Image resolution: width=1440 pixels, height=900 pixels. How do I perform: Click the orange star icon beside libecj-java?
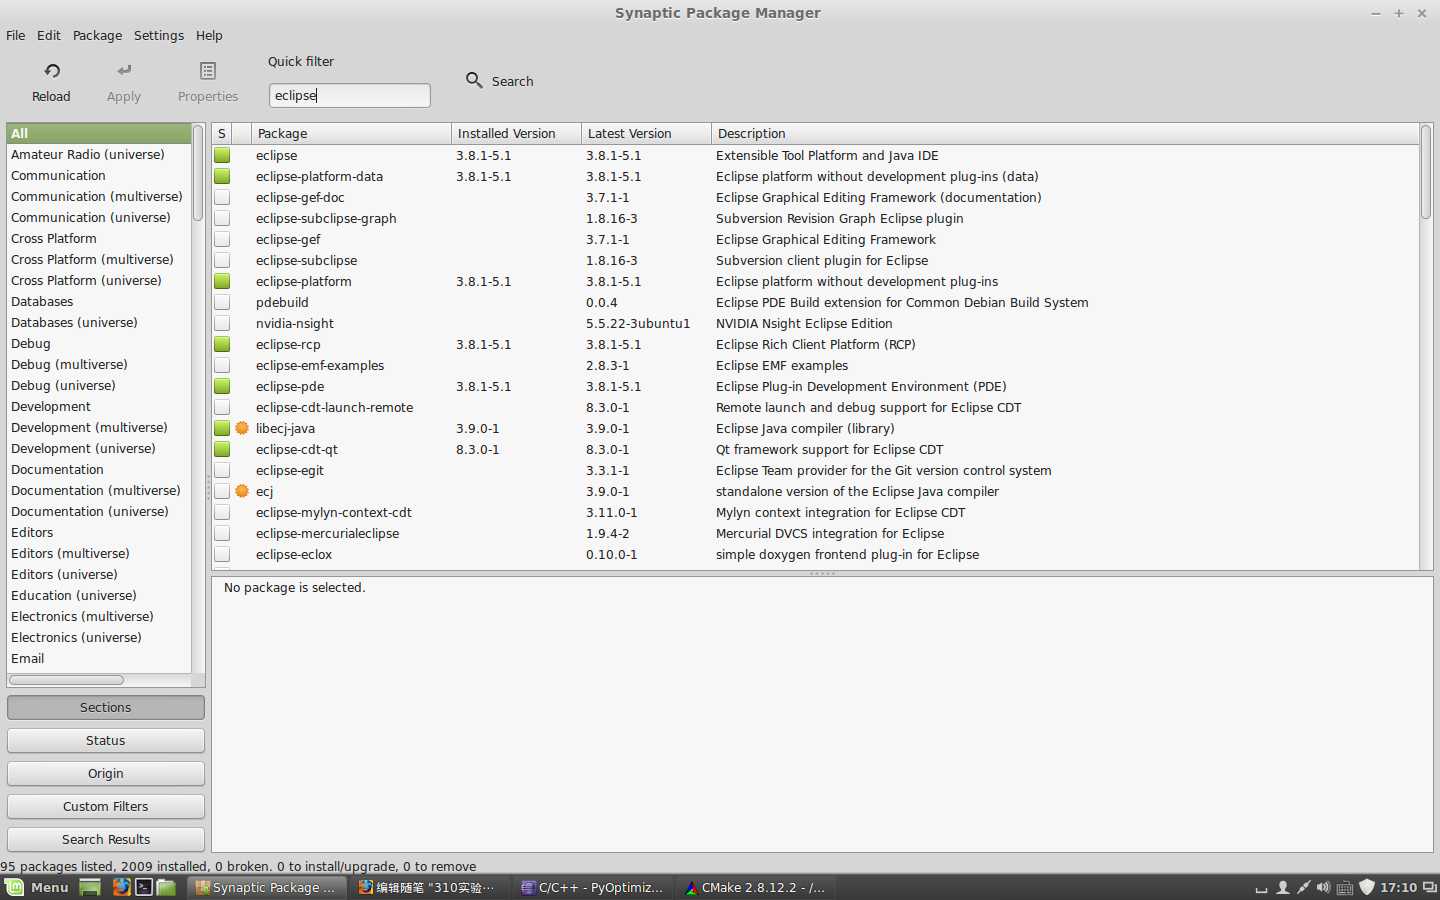coord(242,428)
